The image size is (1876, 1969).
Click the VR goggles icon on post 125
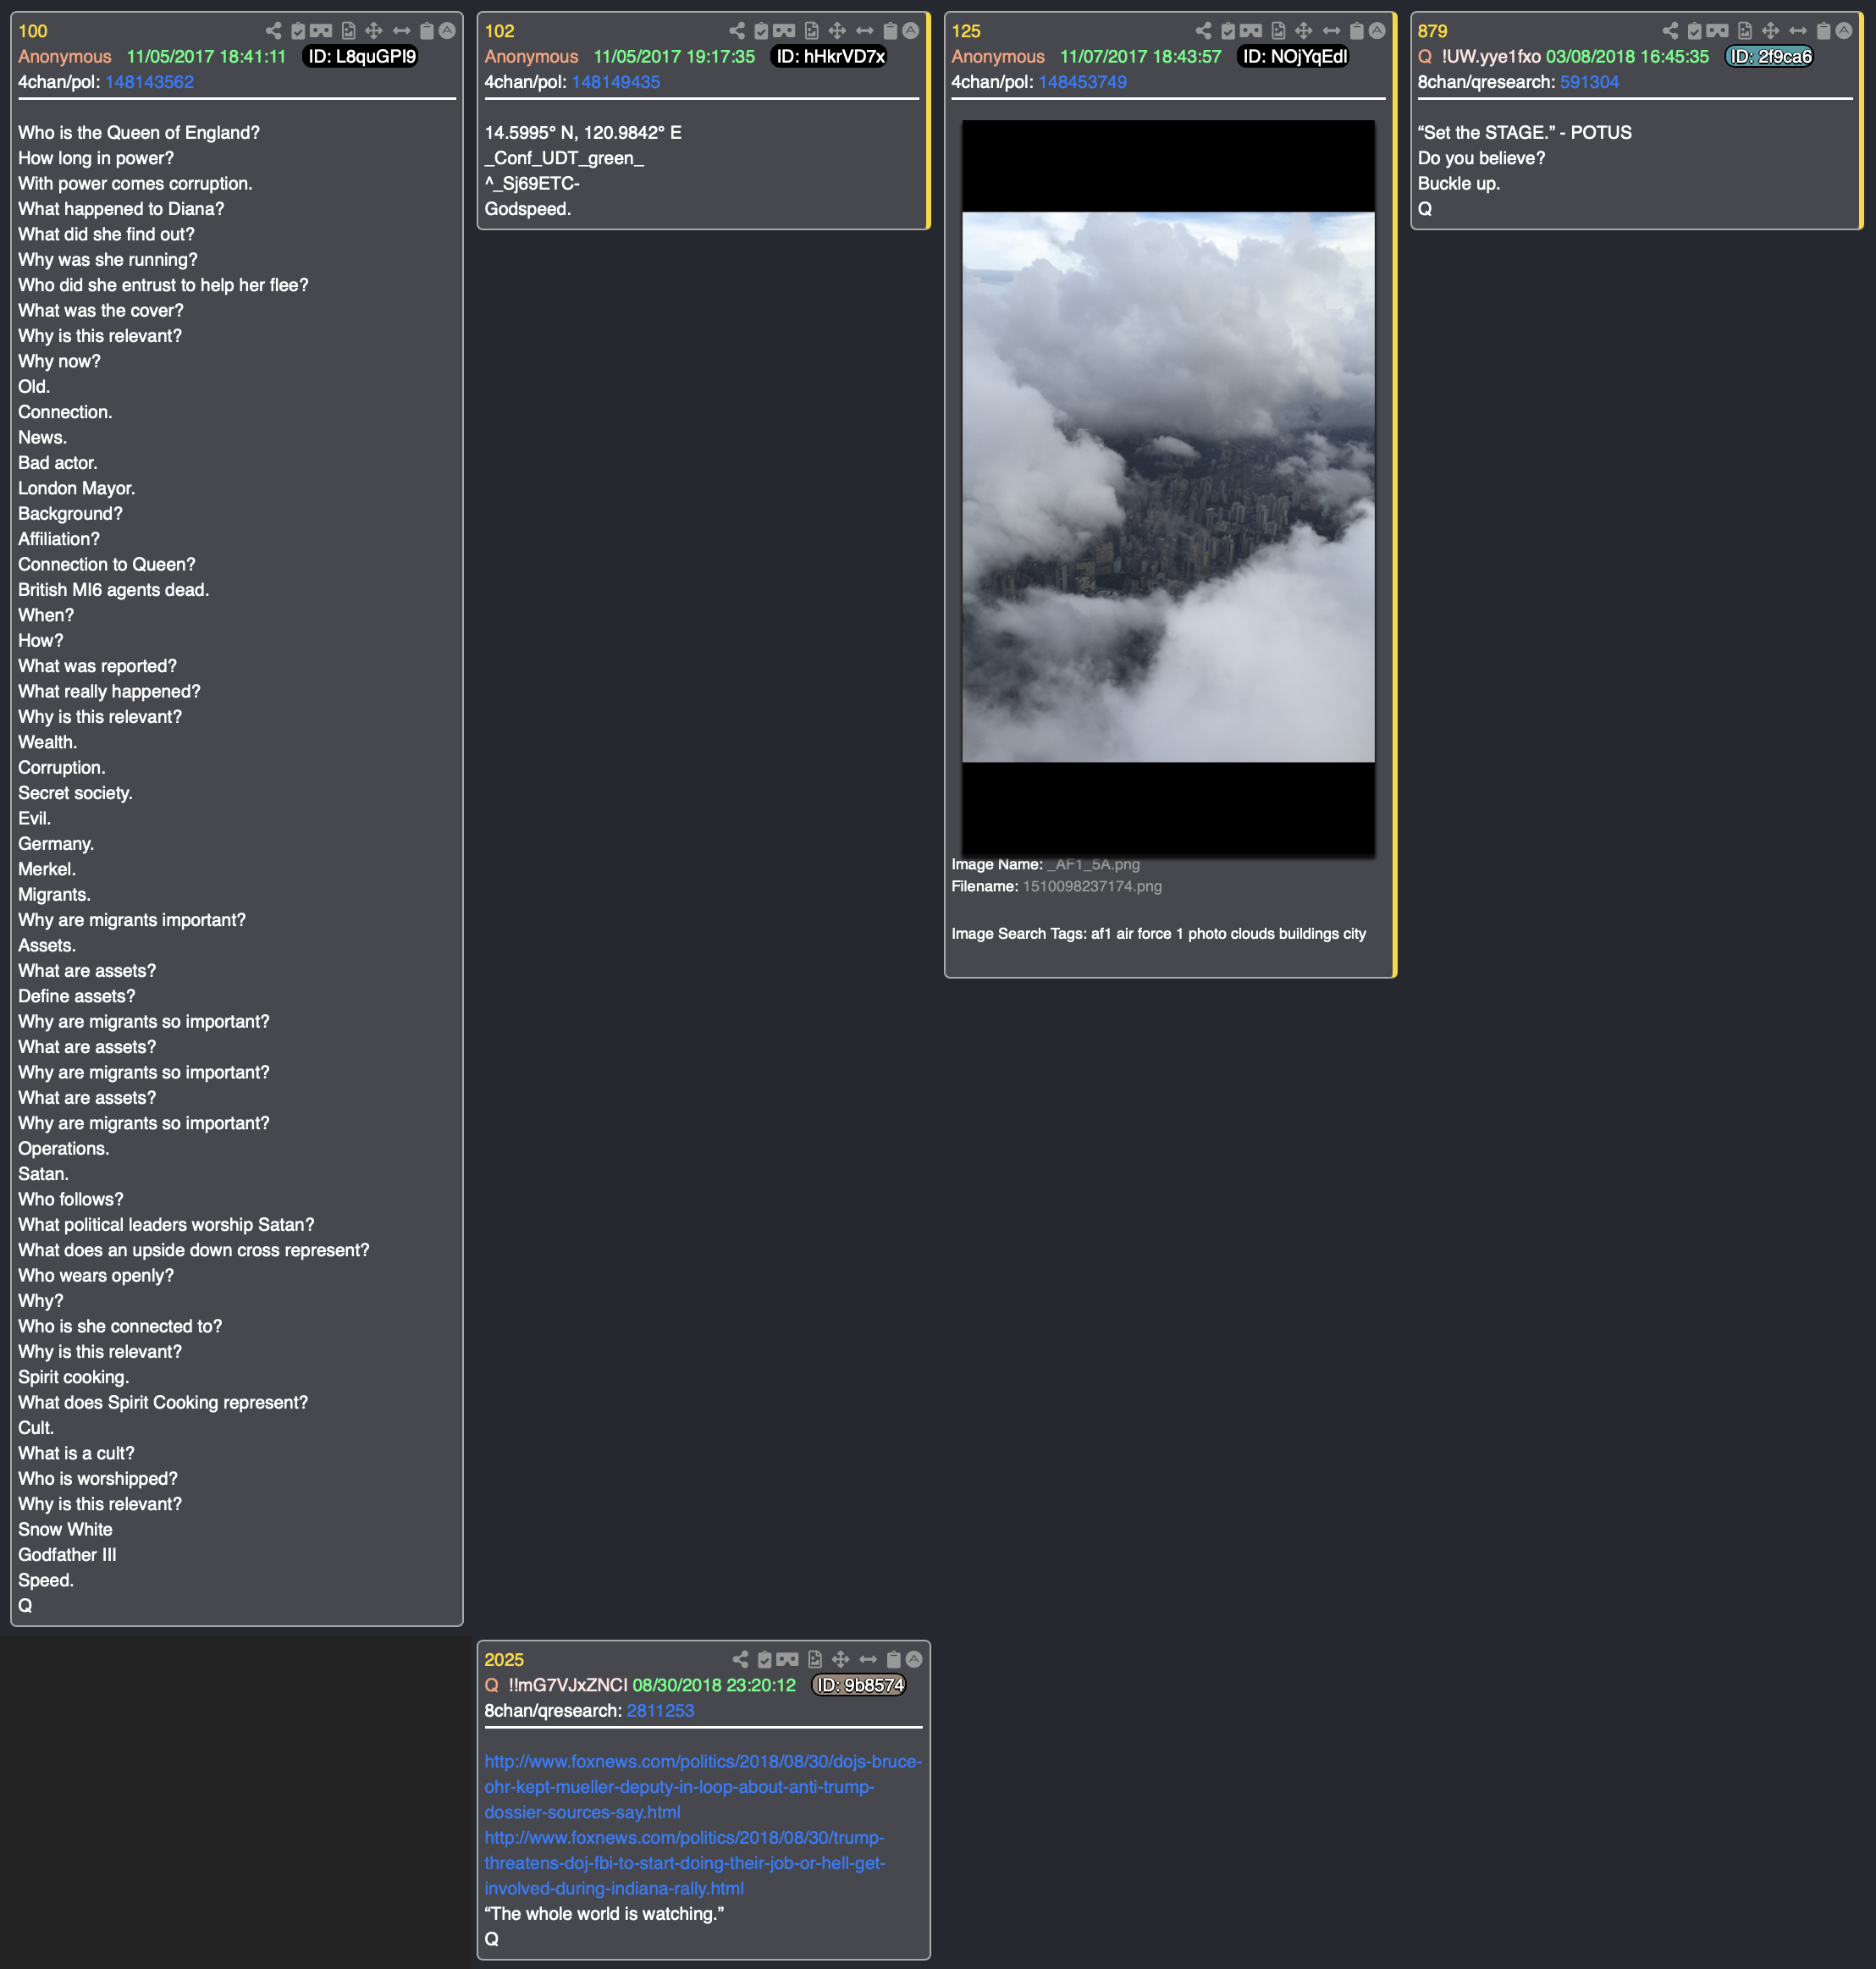[x=1251, y=31]
